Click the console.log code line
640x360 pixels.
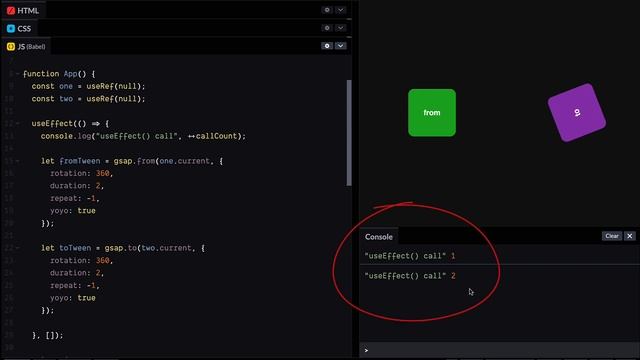[x=143, y=136]
